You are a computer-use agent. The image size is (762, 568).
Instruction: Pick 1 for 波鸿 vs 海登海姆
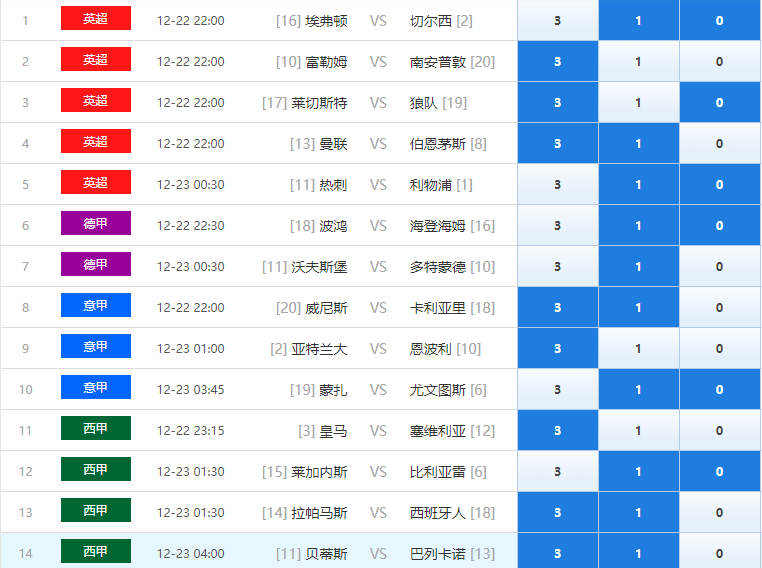639,225
